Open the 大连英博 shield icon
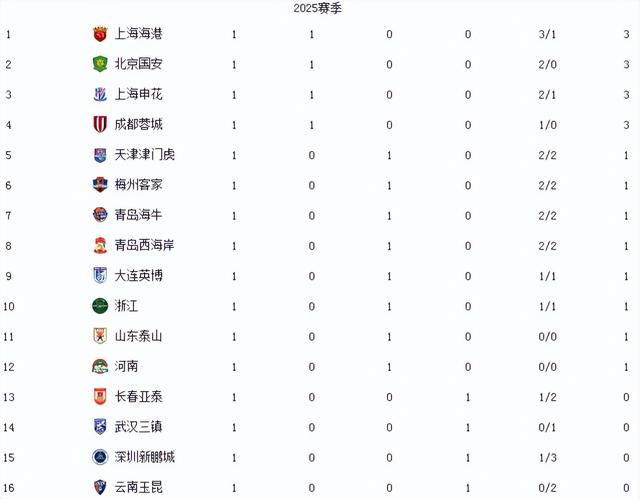 pos(100,275)
